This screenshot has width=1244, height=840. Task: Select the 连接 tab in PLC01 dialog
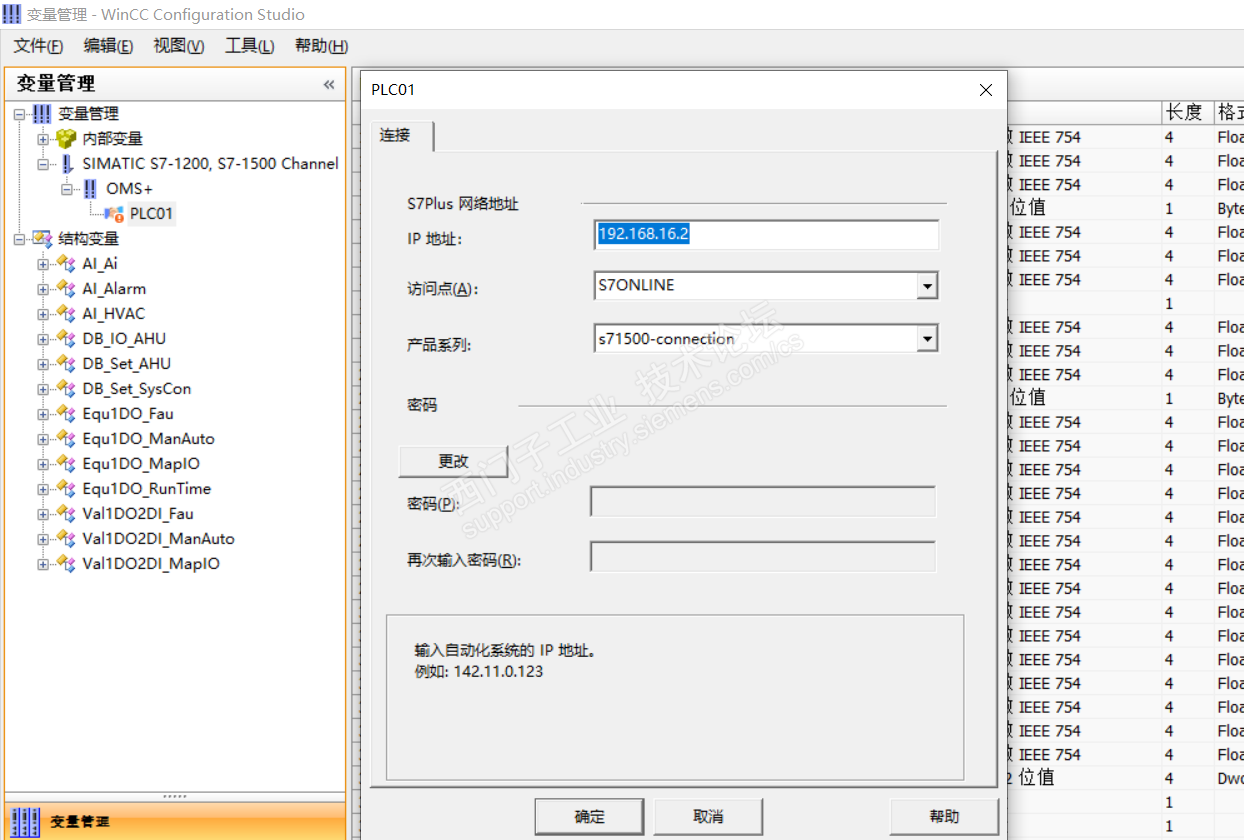[x=401, y=136]
